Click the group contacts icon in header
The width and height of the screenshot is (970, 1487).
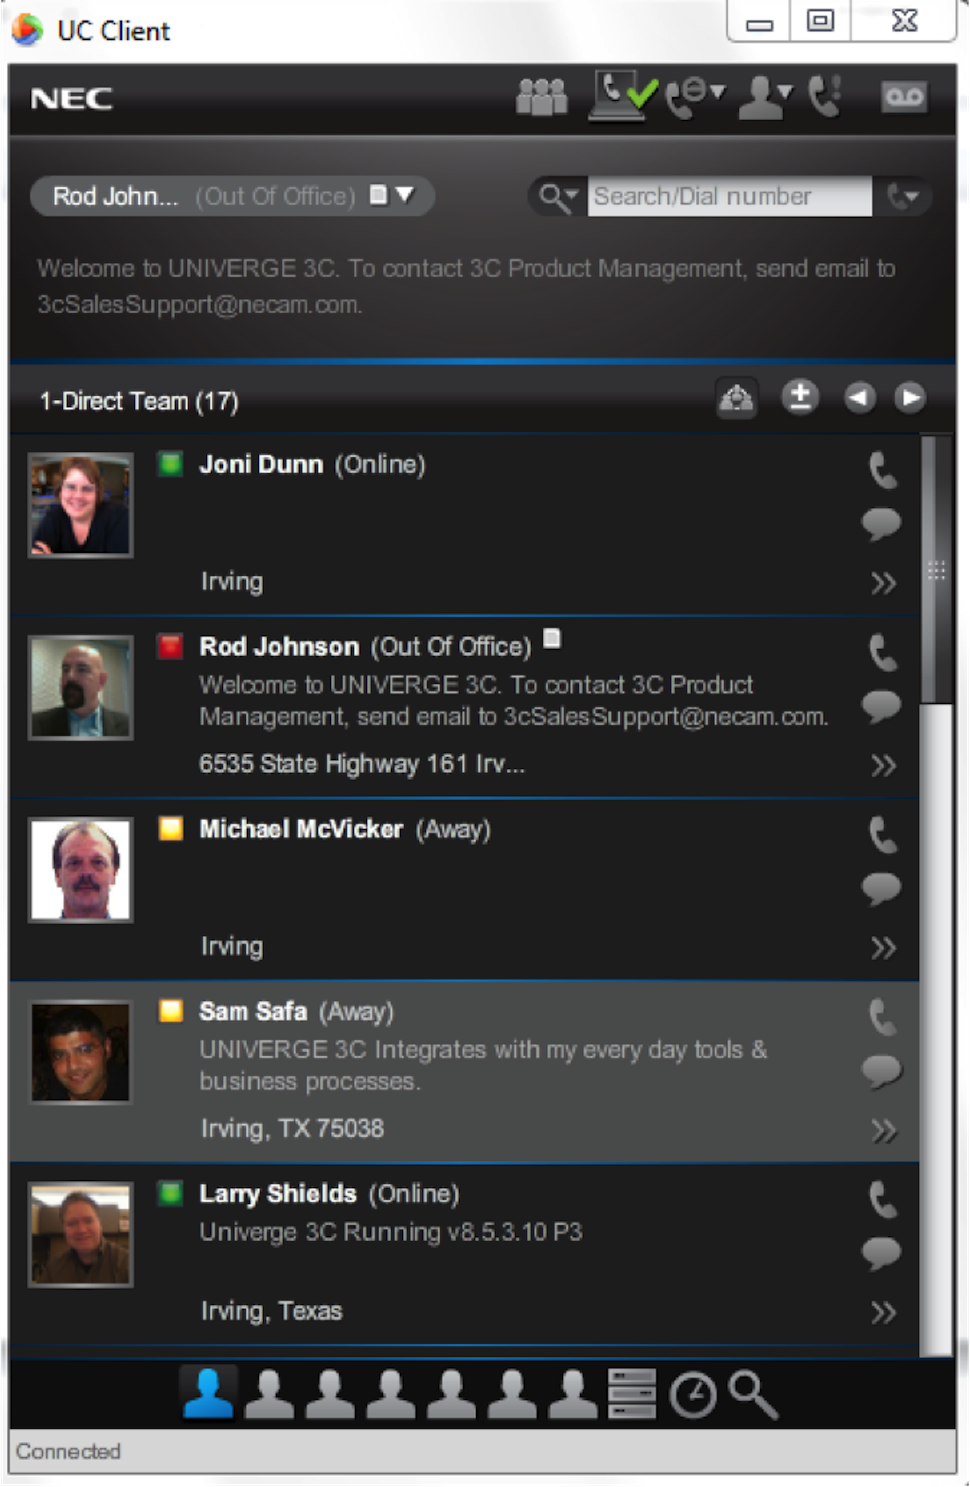pos(541,97)
